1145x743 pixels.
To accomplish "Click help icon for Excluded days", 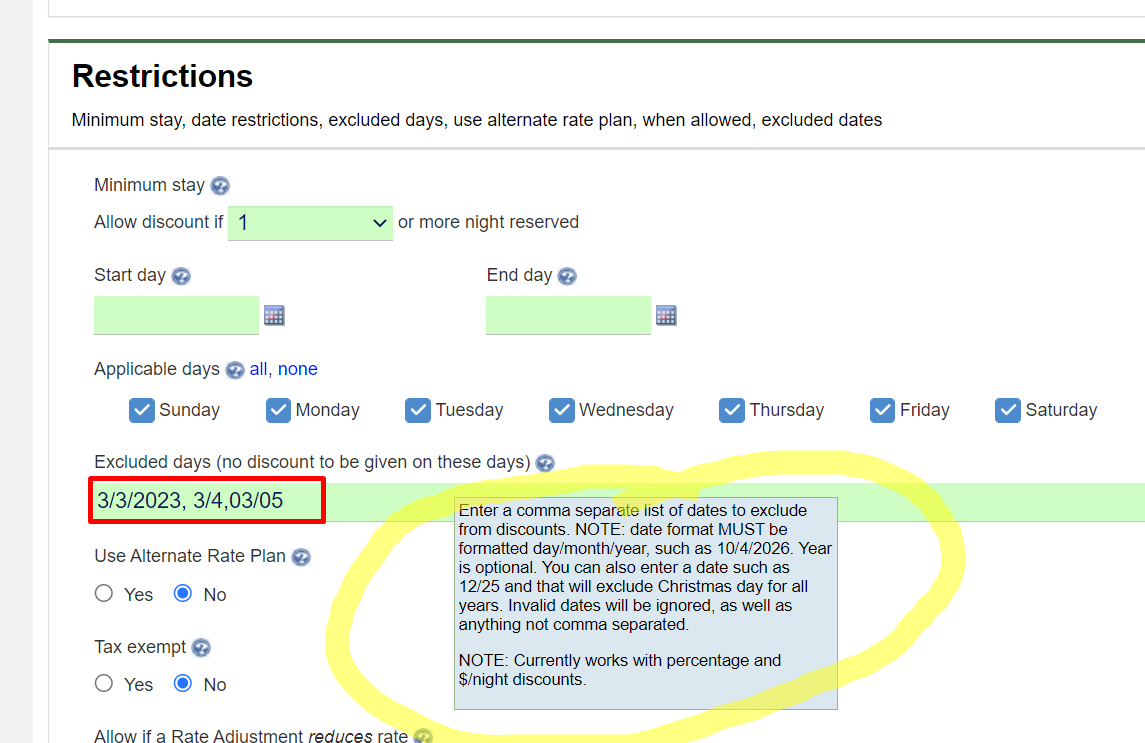I will click(x=545, y=463).
